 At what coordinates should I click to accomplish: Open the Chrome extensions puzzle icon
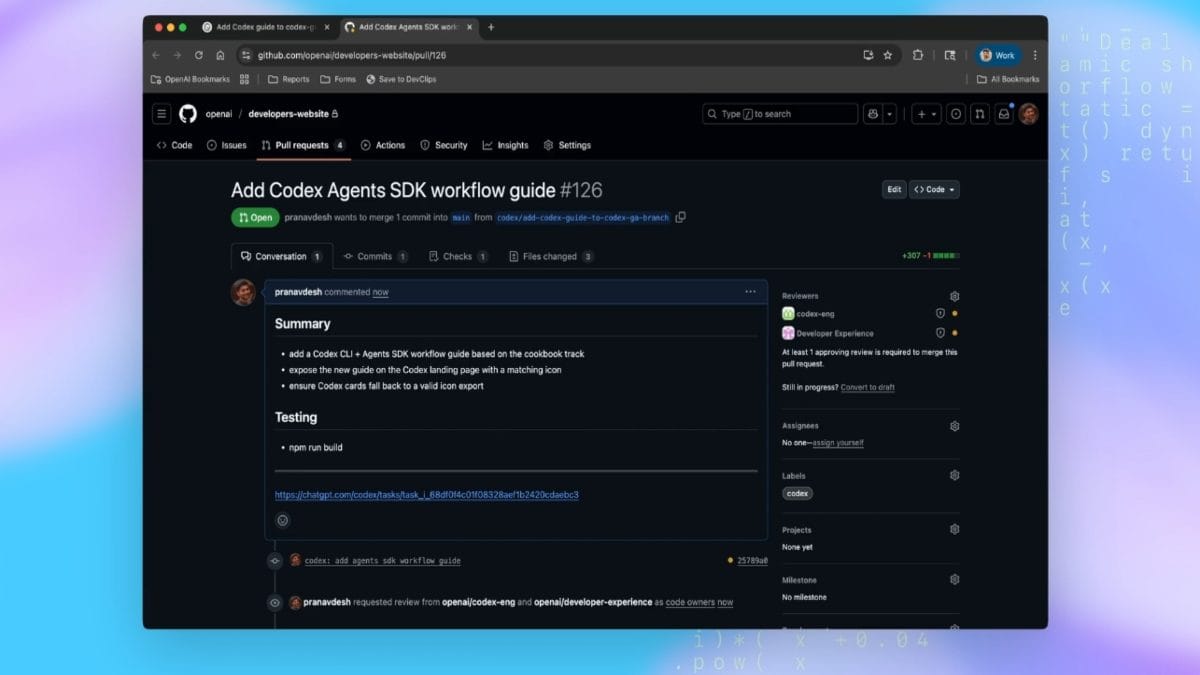[917, 56]
